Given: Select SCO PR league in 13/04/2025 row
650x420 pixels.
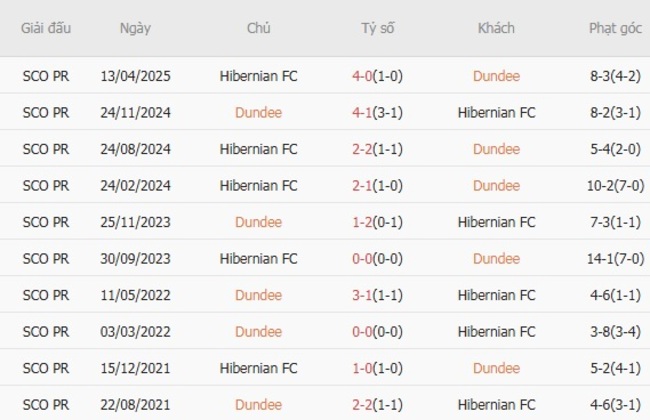Looking at the screenshot, I should [x=46, y=76].
